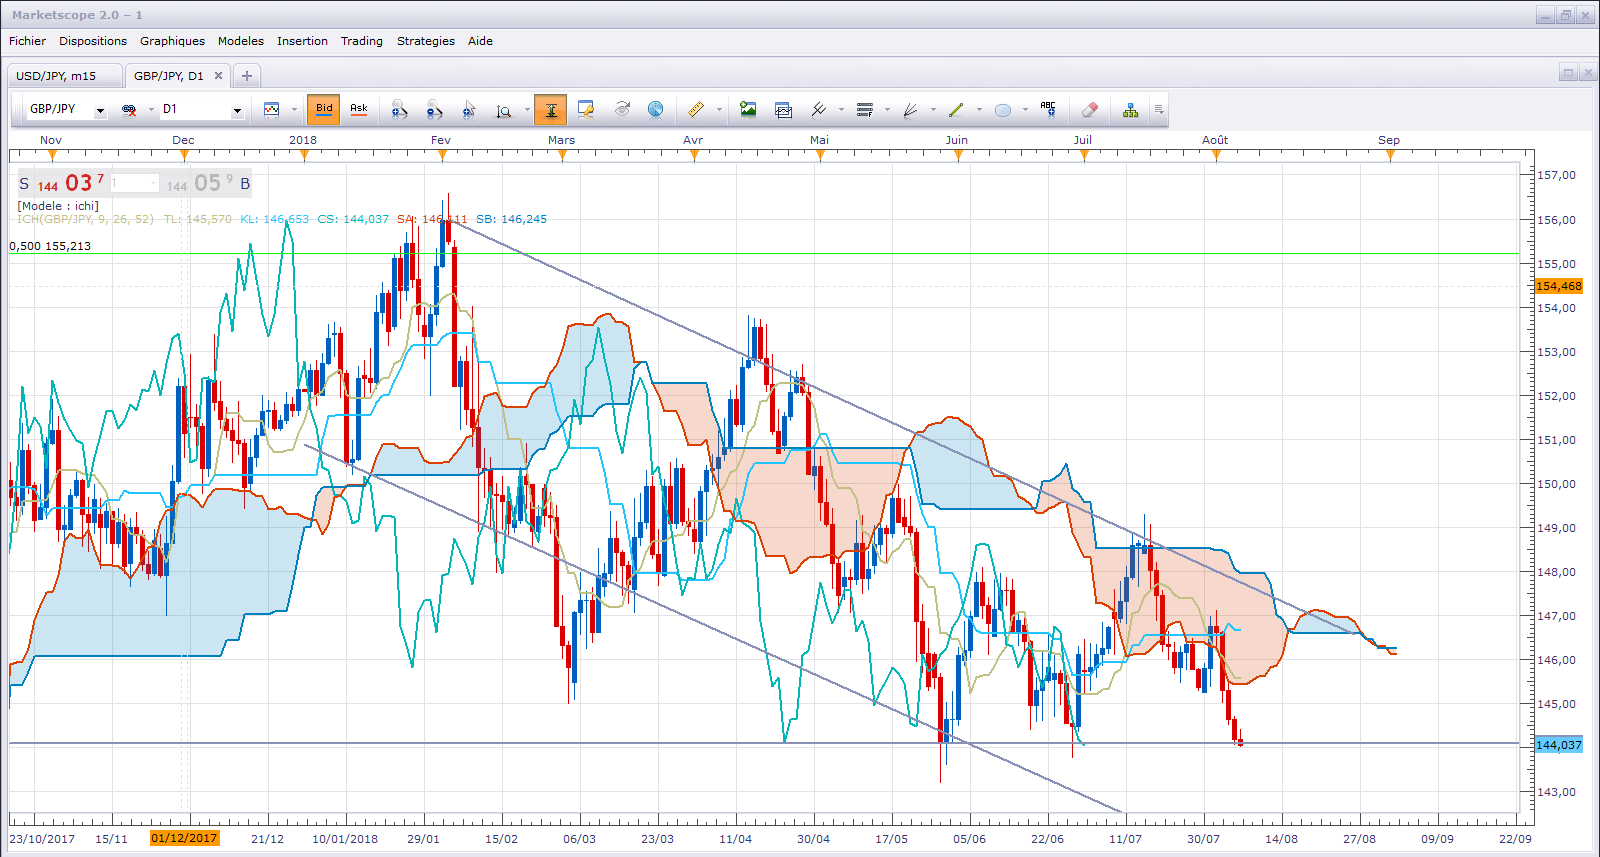The image size is (1600, 857).
Task: Click the lot amount input field
Action: click(133, 183)
